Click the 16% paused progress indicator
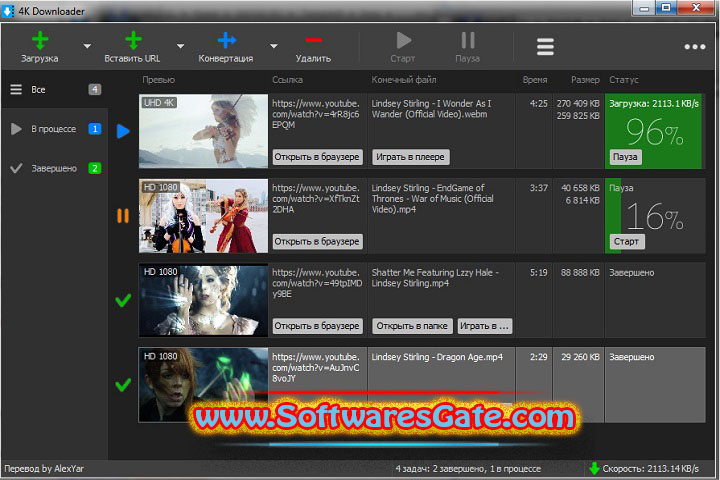 pos(655,216)
